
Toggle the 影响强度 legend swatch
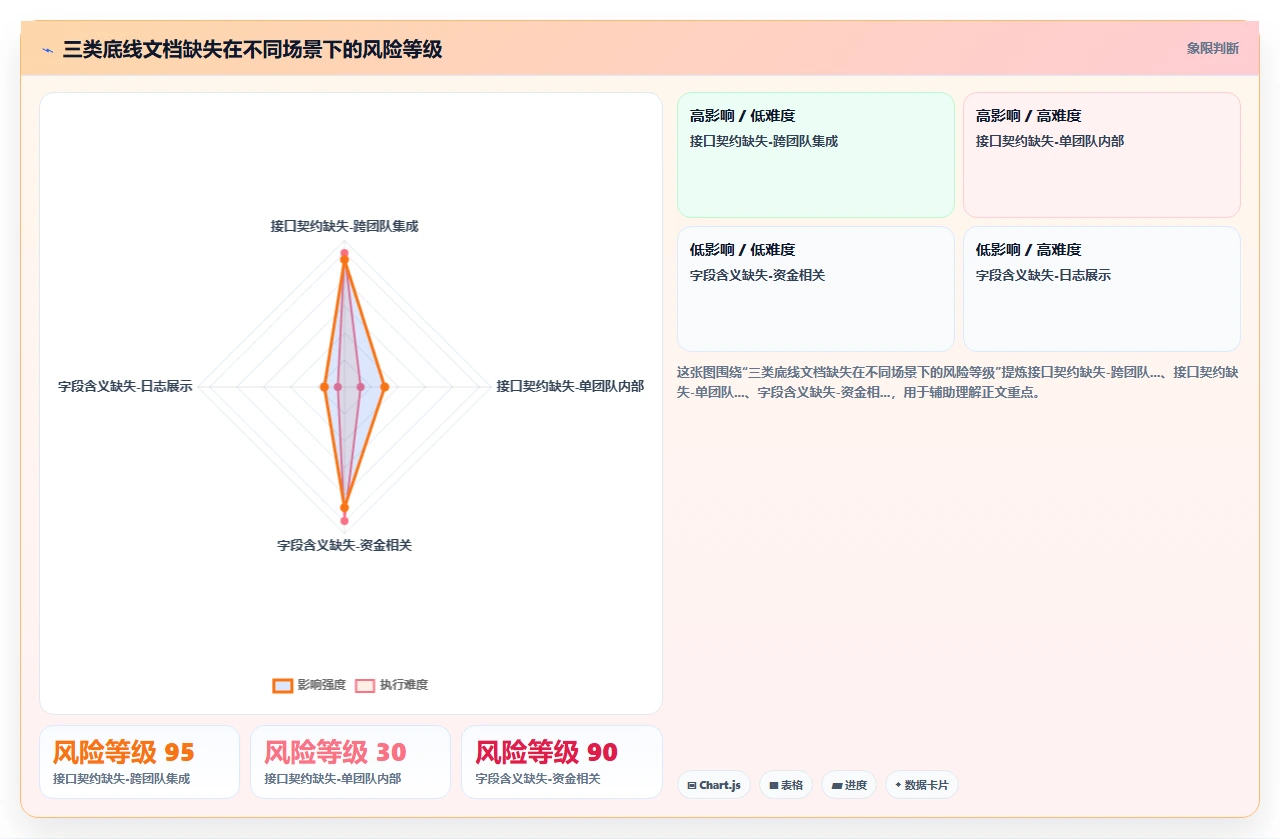[x=283, y=685]
